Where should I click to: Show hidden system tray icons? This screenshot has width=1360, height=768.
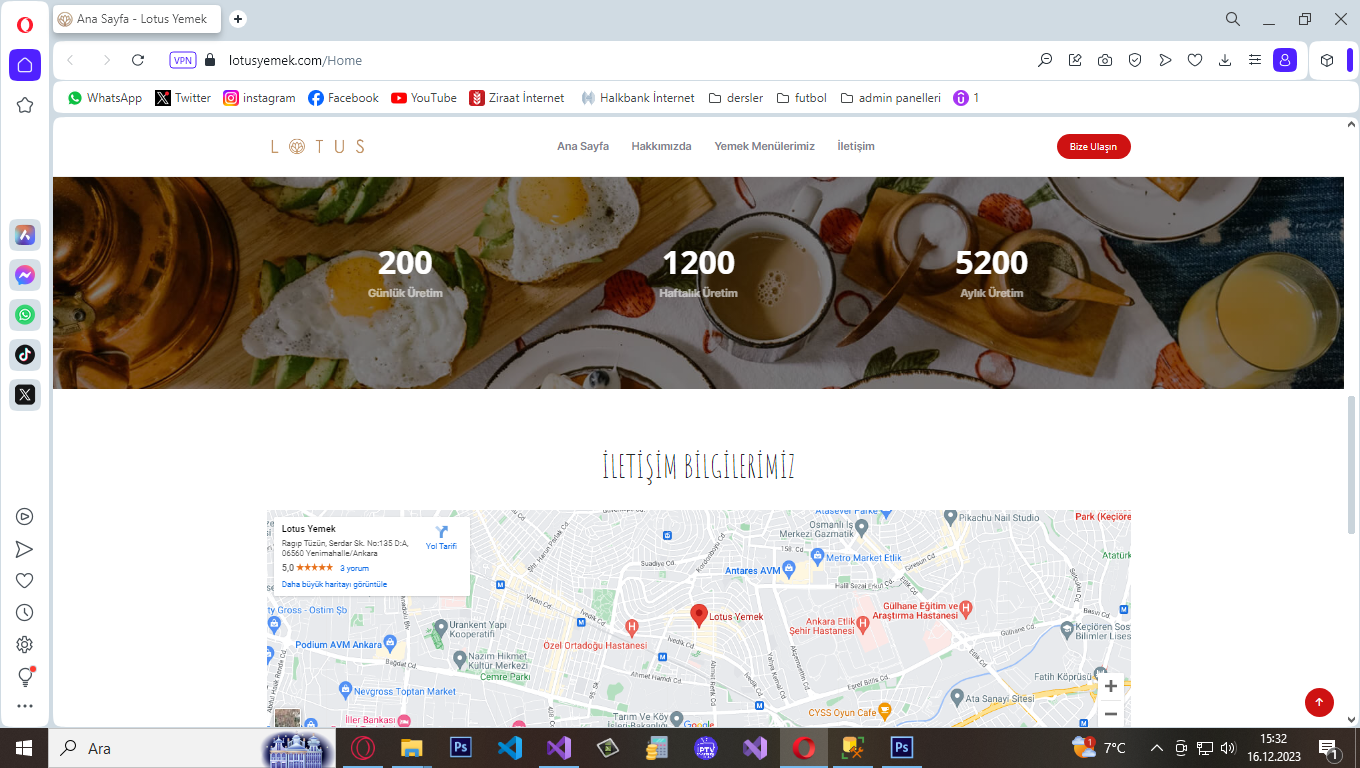[x=1157, y=748]
